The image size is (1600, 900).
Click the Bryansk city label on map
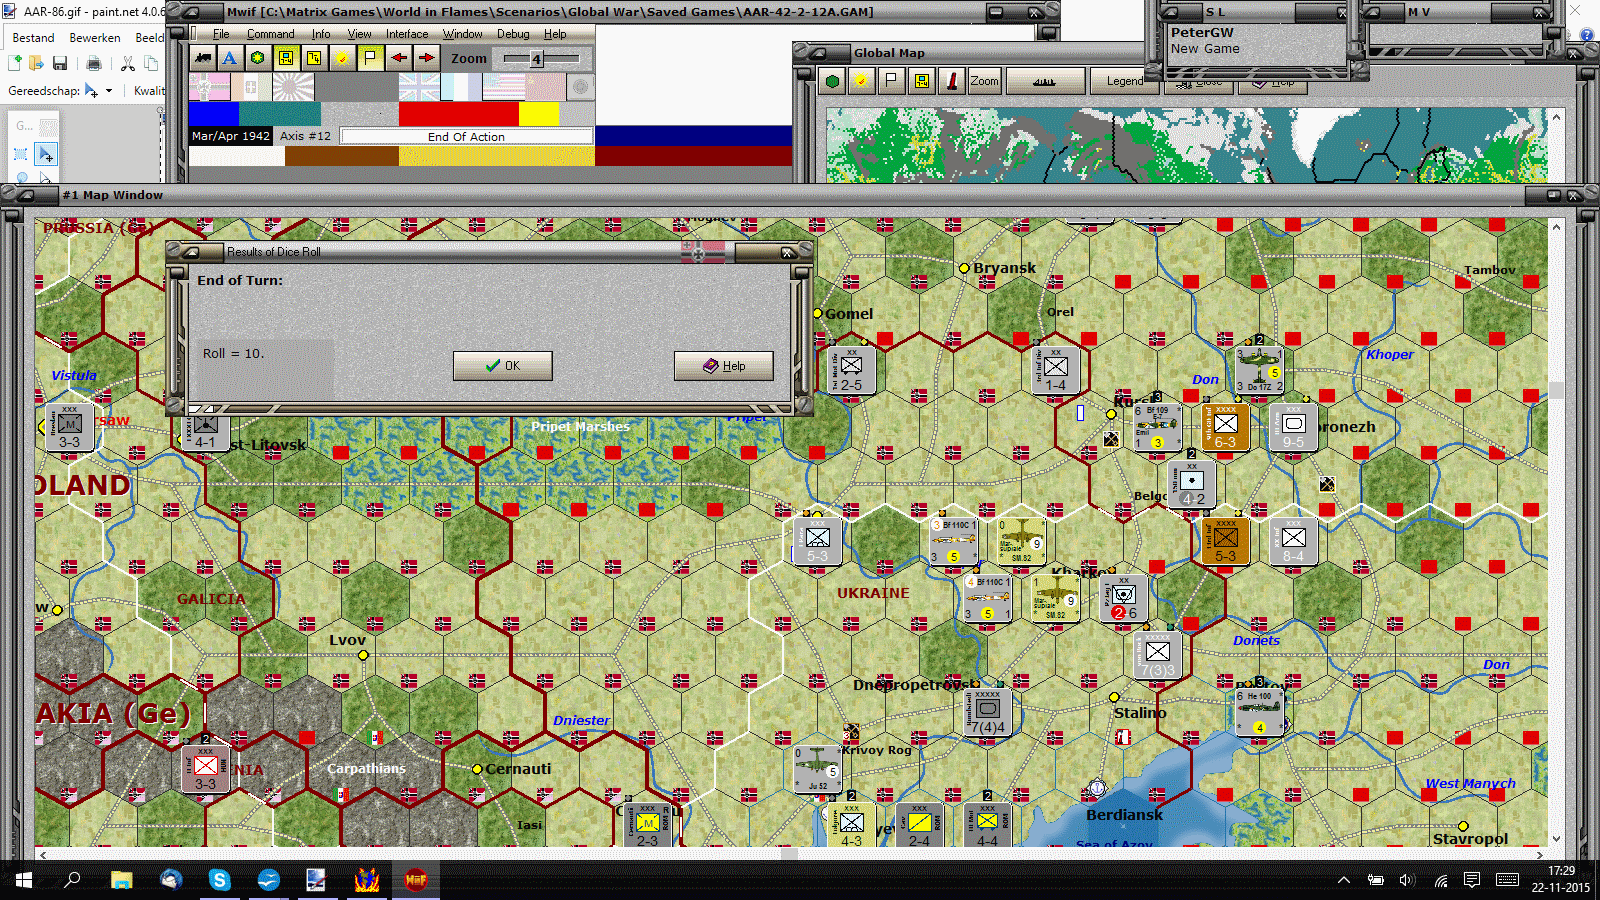click(1005, 268)
